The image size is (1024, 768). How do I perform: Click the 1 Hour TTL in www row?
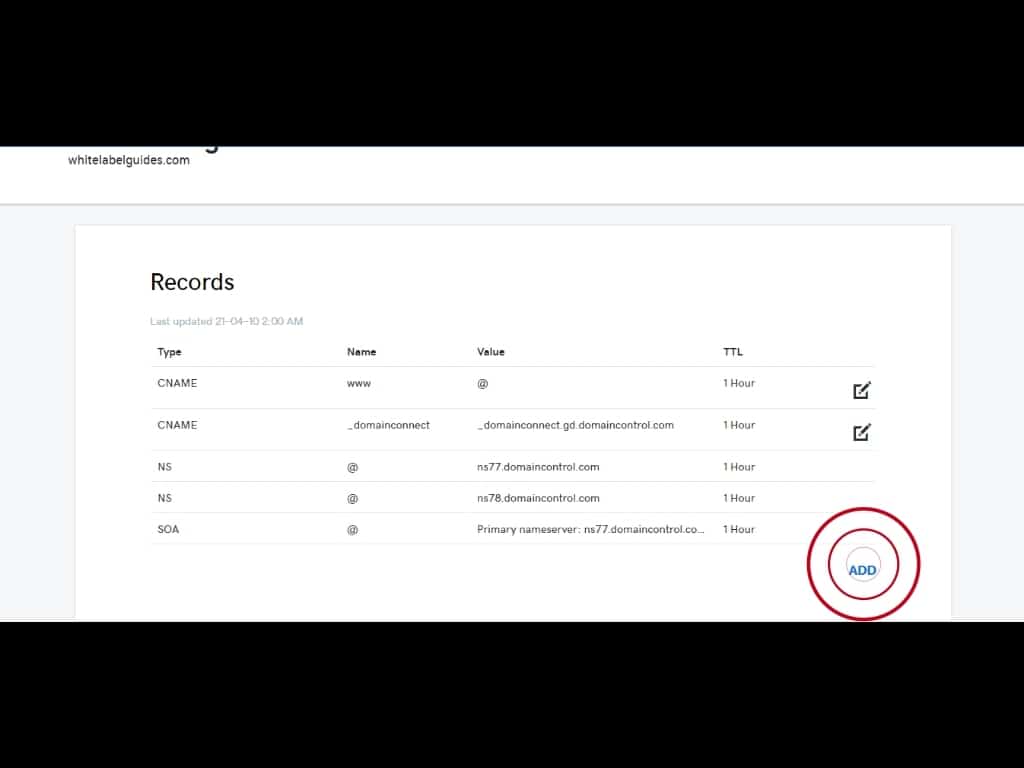[739, 383]
